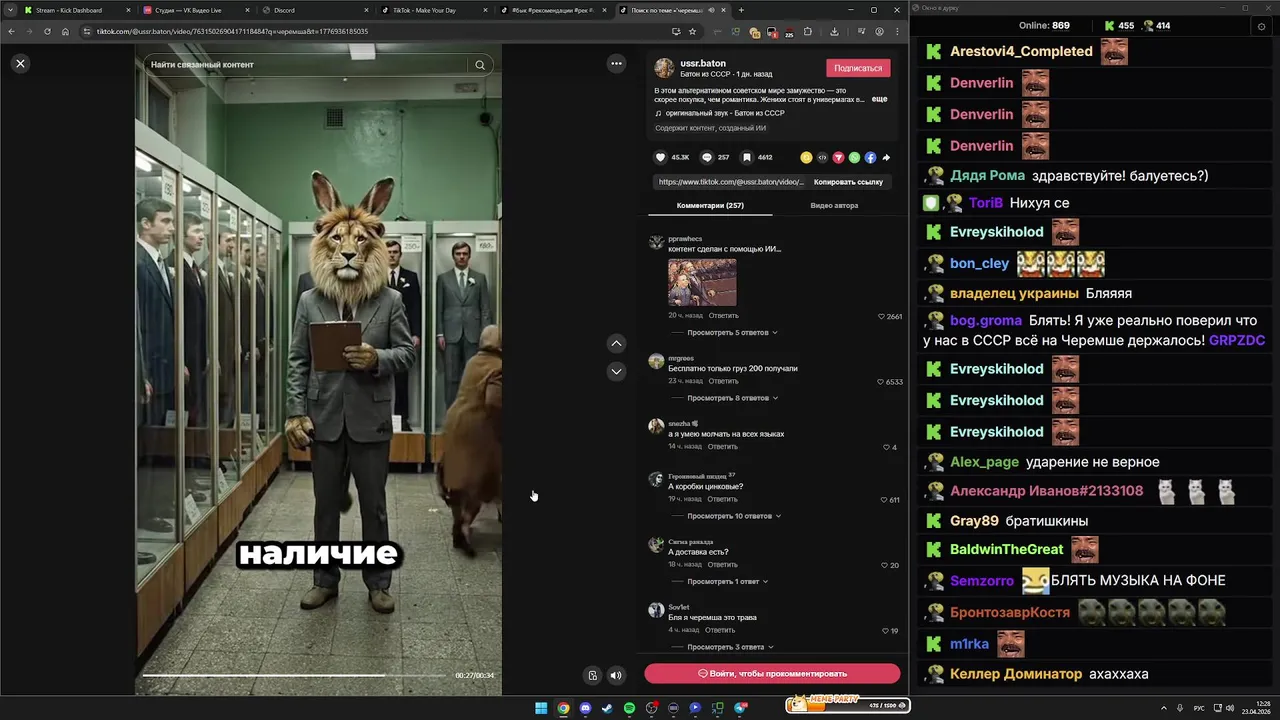
Task: Click Alex_page username in chat window
Action: coord(984,462)
